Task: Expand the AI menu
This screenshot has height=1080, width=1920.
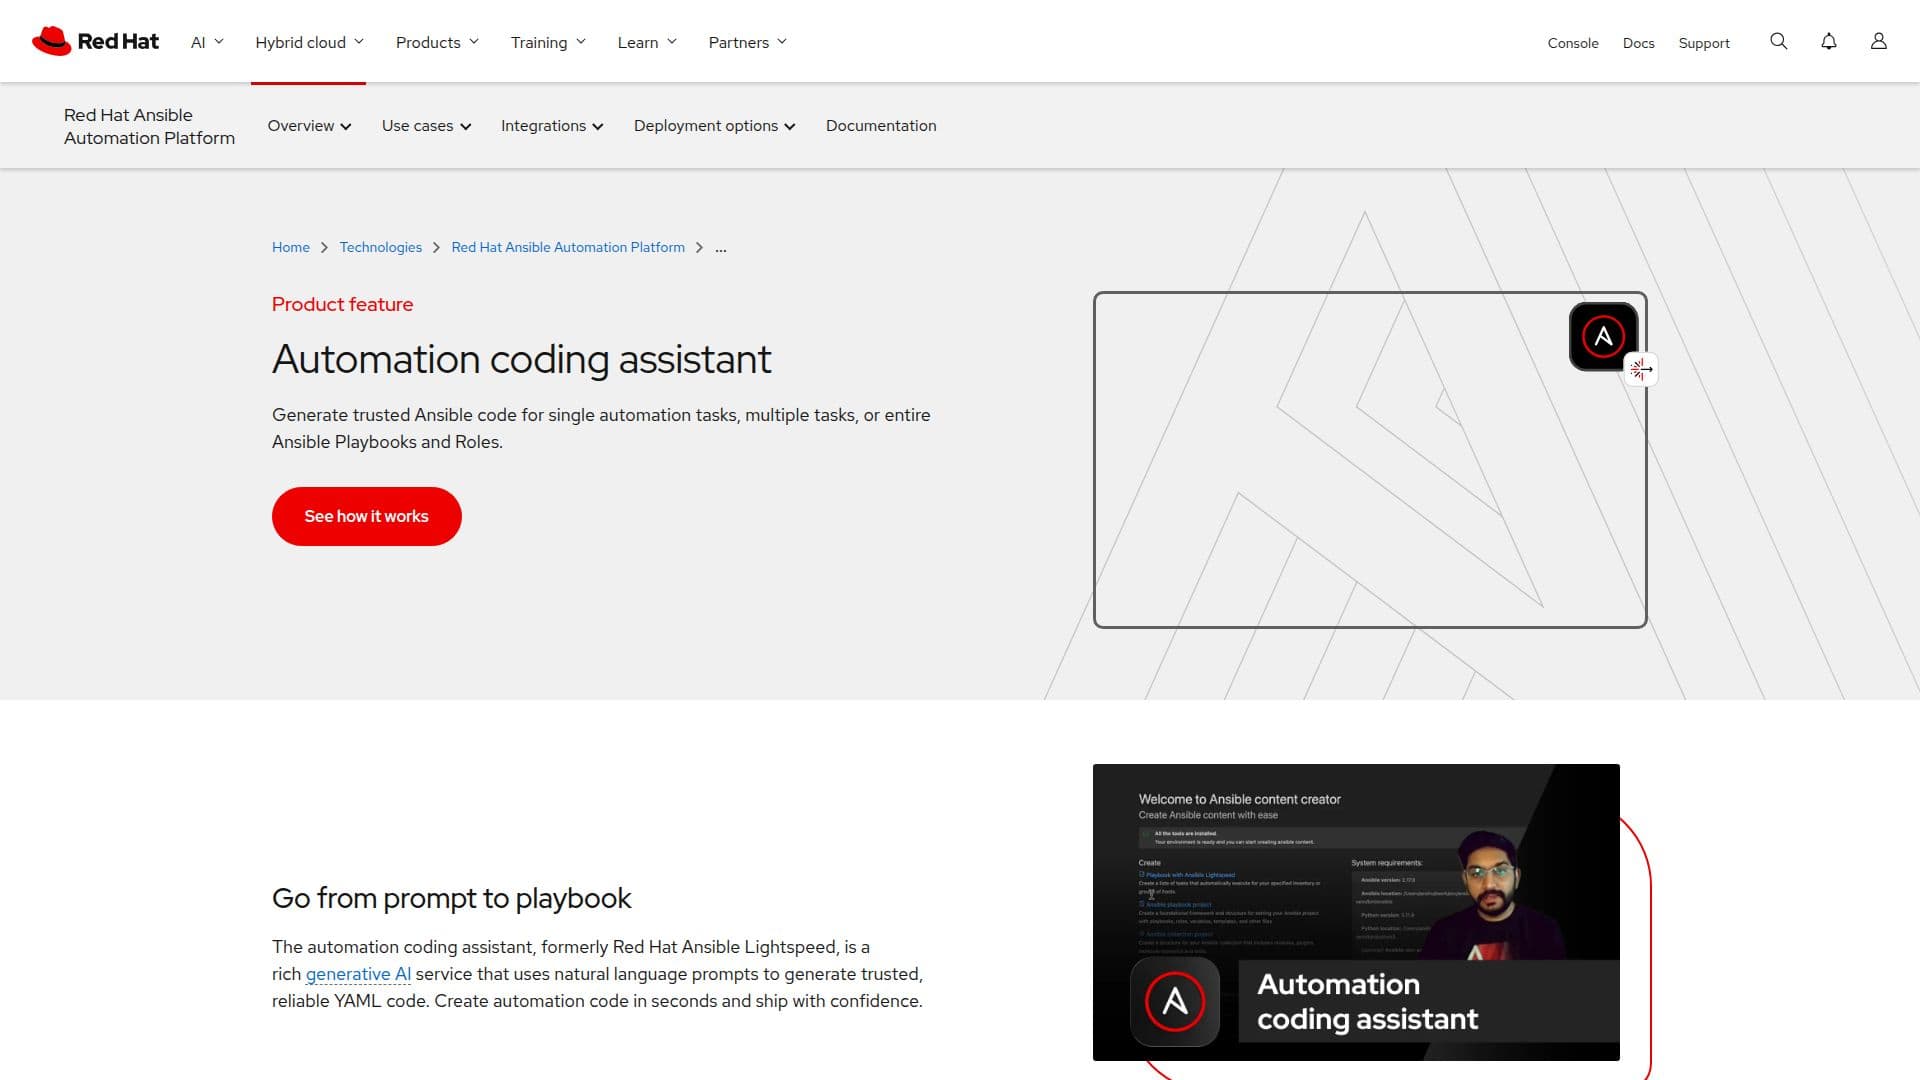Action: coord(207,42)
